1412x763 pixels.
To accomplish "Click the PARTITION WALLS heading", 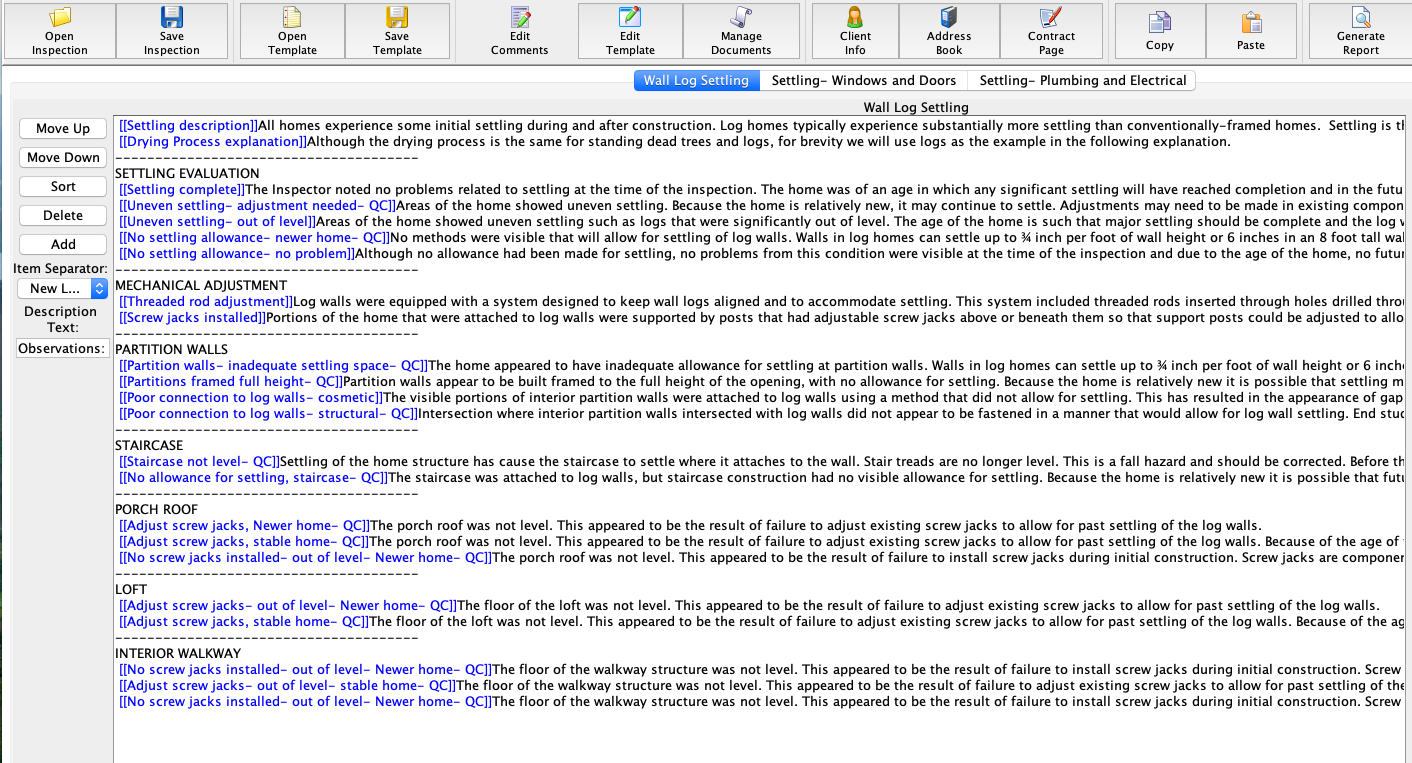I will click(x=171, y=349).
